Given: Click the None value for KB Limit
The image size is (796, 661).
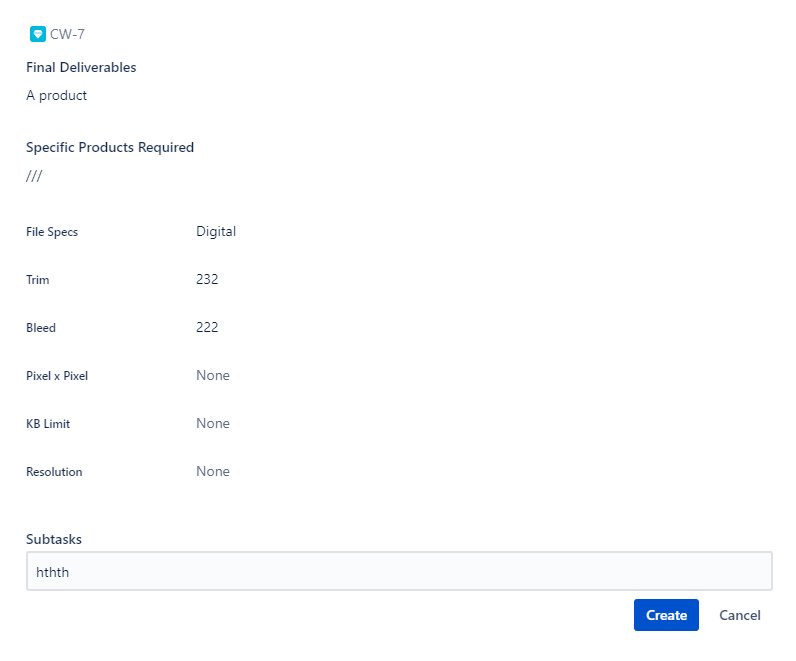Looking at the screenshot, I should 213,423.
